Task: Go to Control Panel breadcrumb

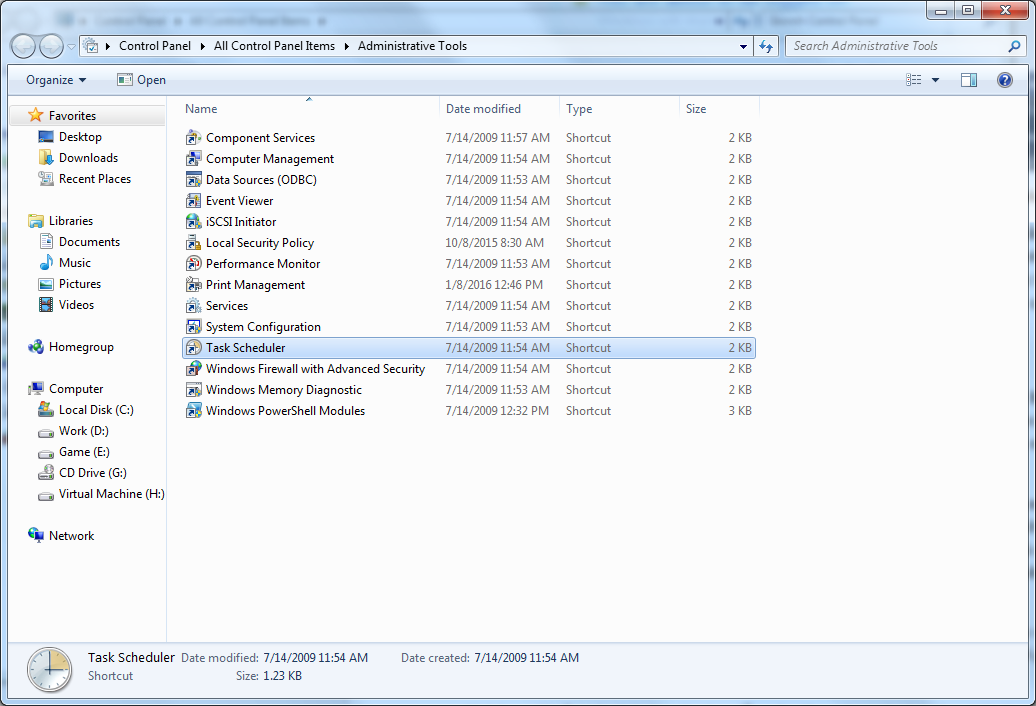Action: (155, 46)
